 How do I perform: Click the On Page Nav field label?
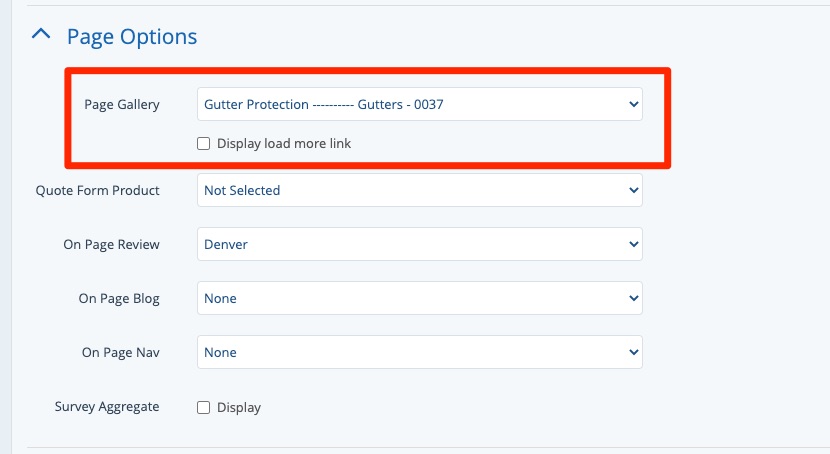pyautogui.click(x=121, y=352)
